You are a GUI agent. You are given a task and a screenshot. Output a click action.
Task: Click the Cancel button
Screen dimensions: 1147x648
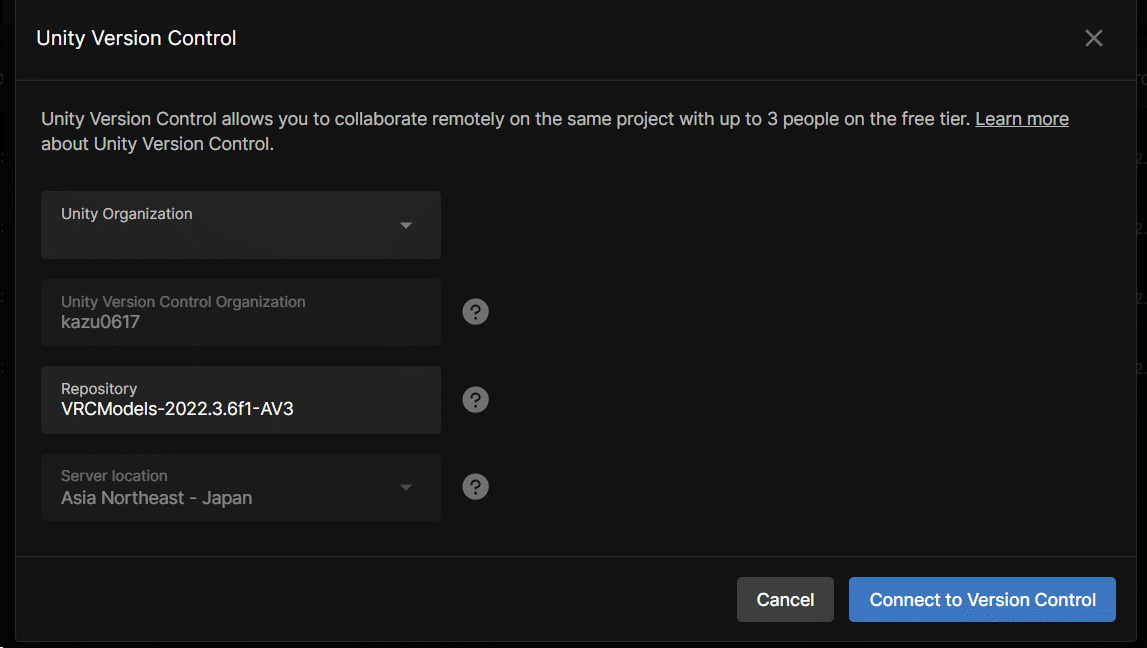pyautogui.click(x=785, y=600)
